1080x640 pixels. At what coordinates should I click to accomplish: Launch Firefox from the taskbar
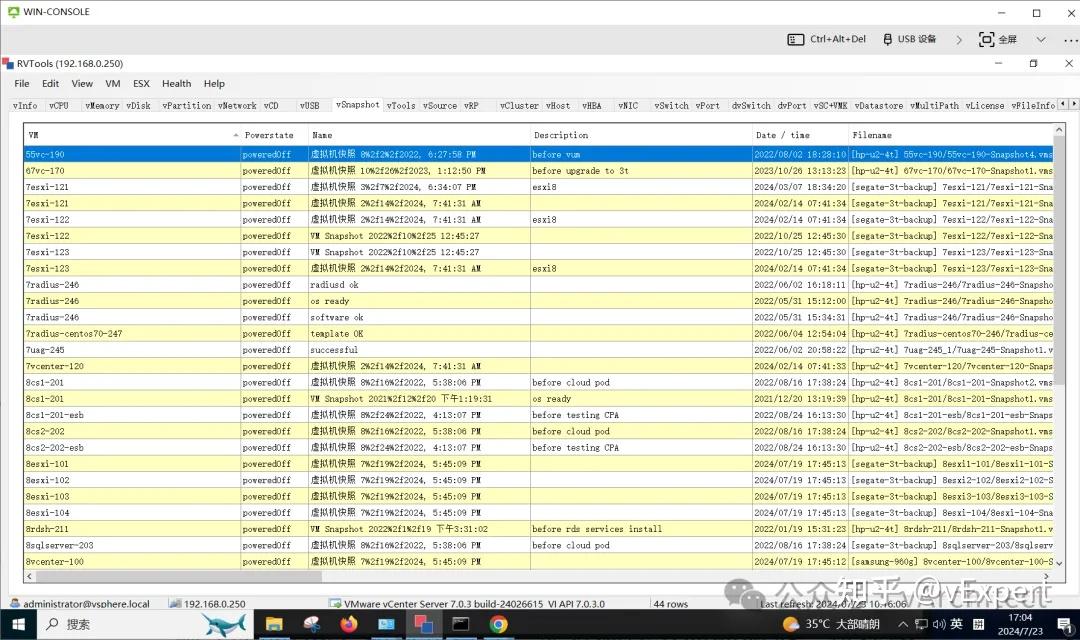point(349,624)
